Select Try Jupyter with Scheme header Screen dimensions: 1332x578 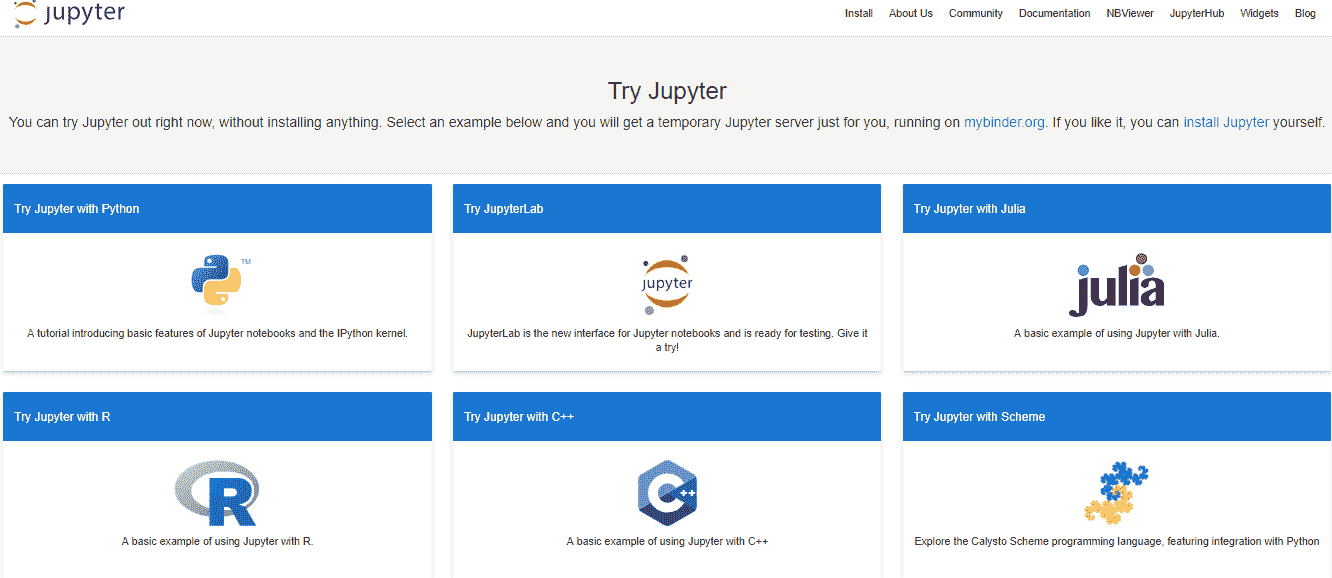[979, 417]
